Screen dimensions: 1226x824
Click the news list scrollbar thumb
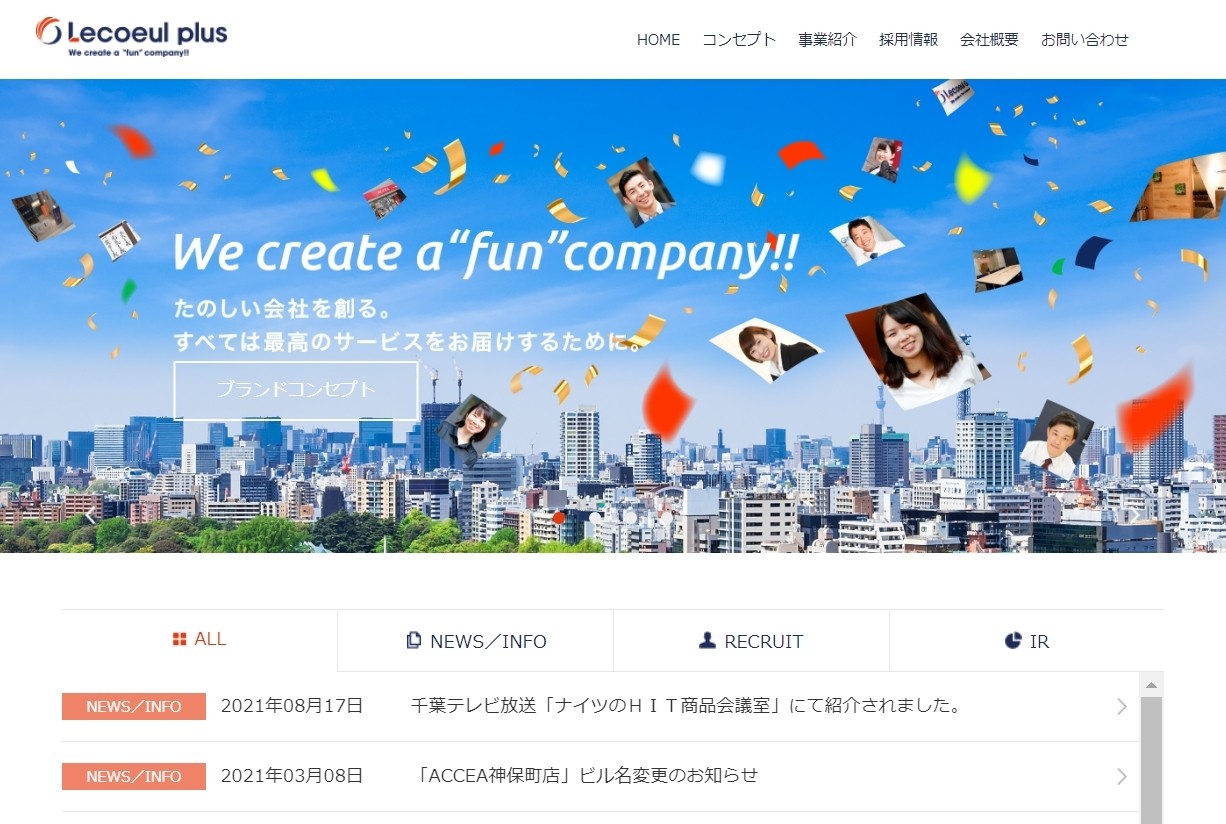pyautogui.click(x=1151, y=760)
